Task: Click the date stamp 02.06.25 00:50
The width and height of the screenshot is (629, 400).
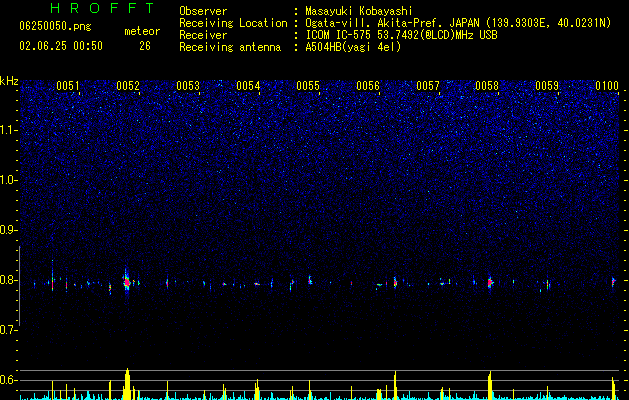Action: point(61,46)
